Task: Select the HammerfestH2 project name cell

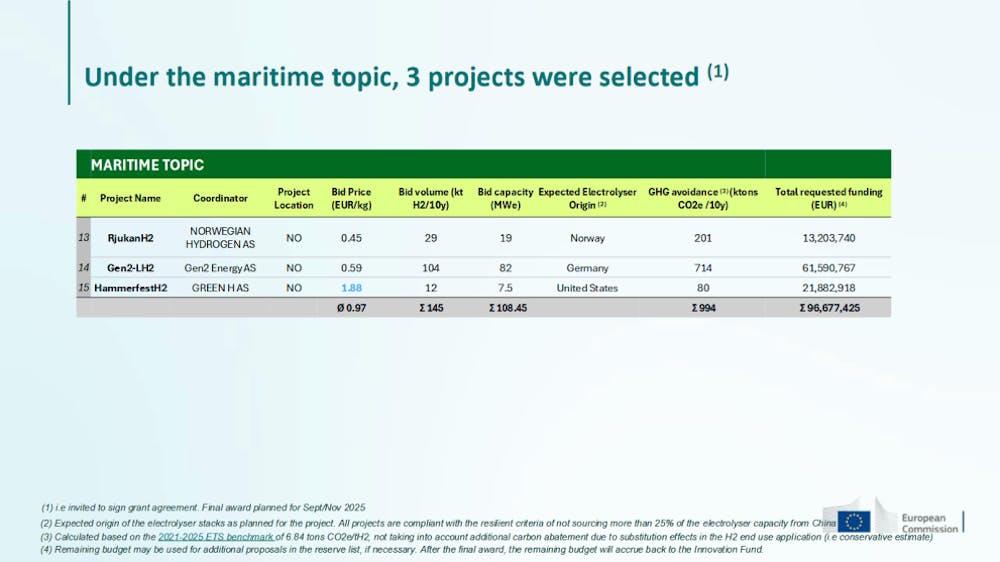Action: [x=130, y=288]
